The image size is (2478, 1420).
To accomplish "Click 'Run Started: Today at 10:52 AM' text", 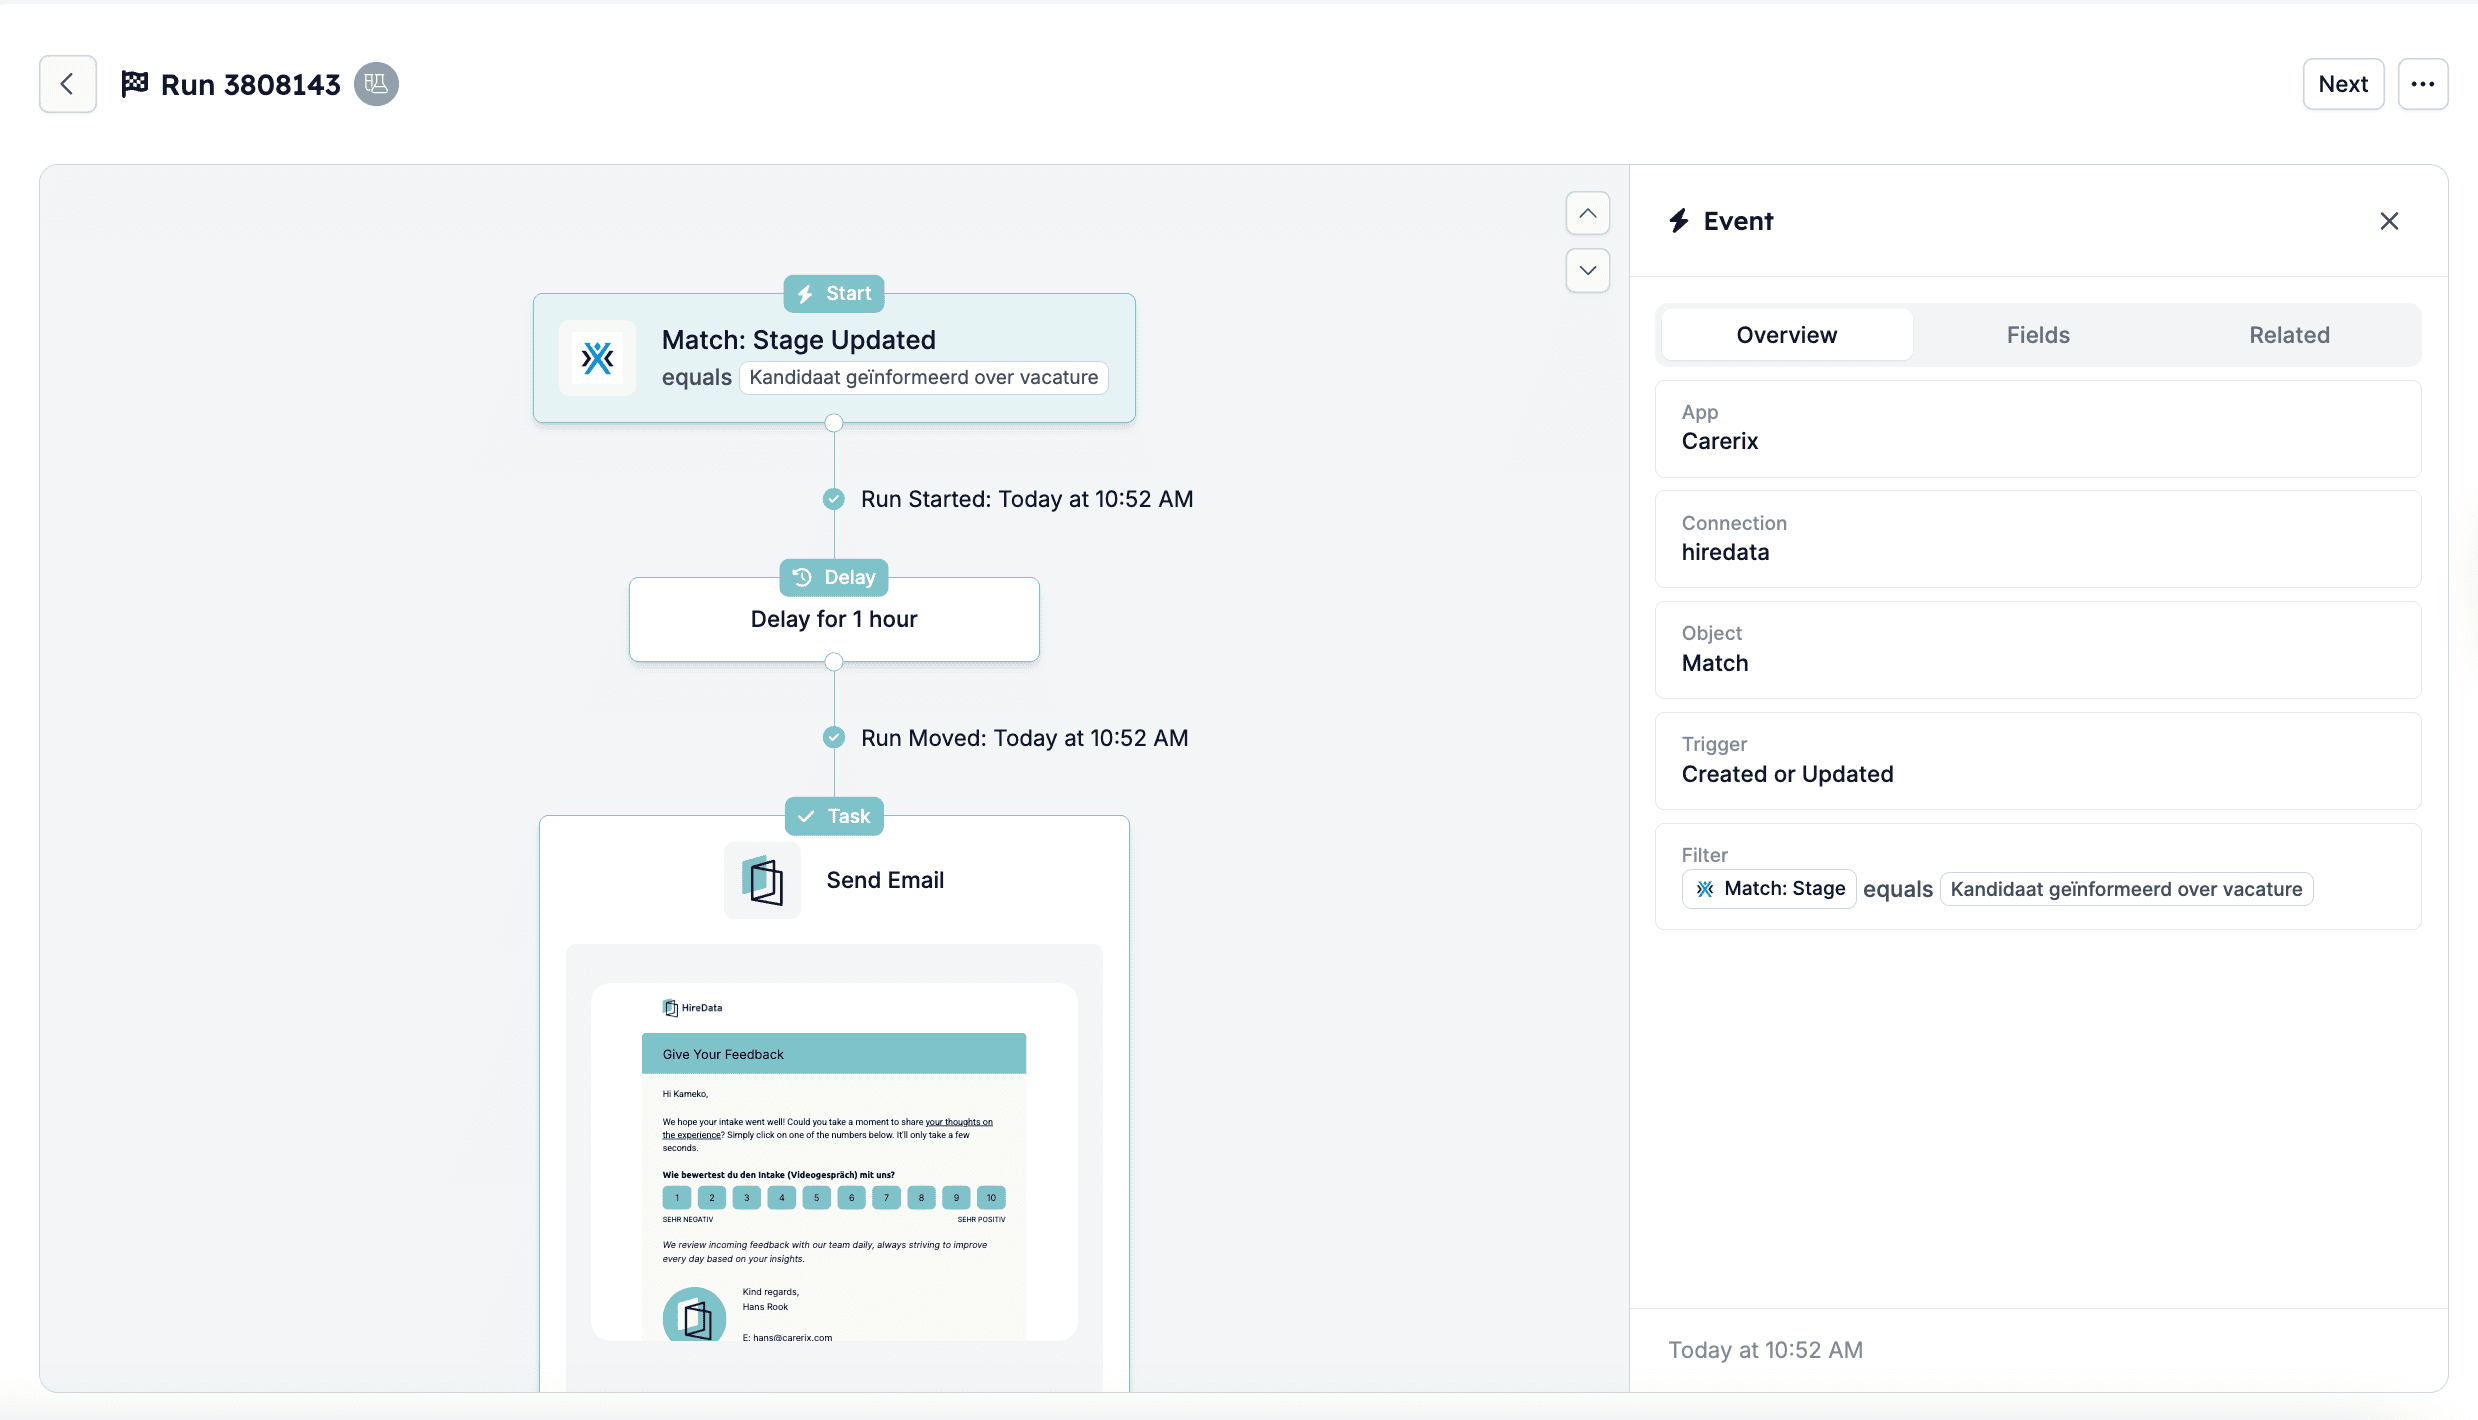I will 1027,499.
